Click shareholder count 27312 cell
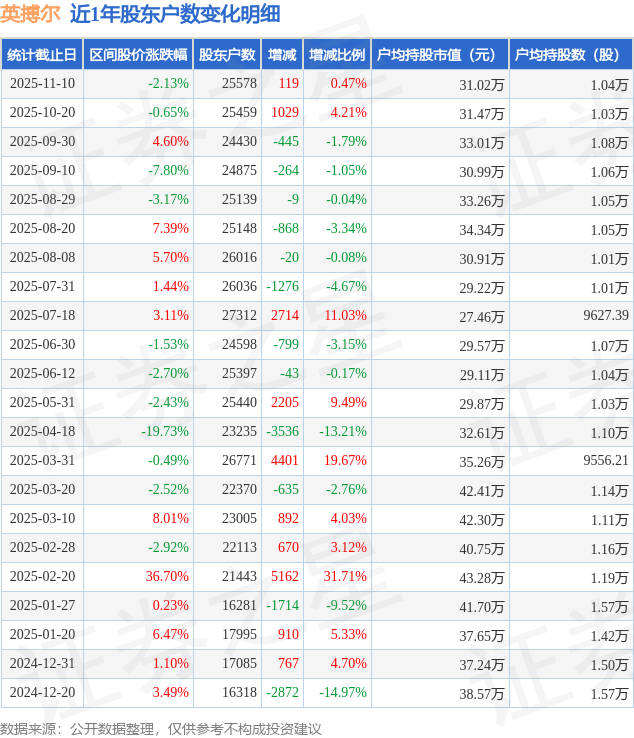 (x=239, y=316)
